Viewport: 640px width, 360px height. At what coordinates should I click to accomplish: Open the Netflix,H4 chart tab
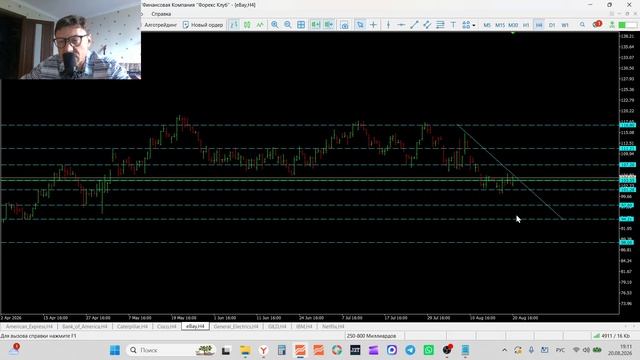333,327
